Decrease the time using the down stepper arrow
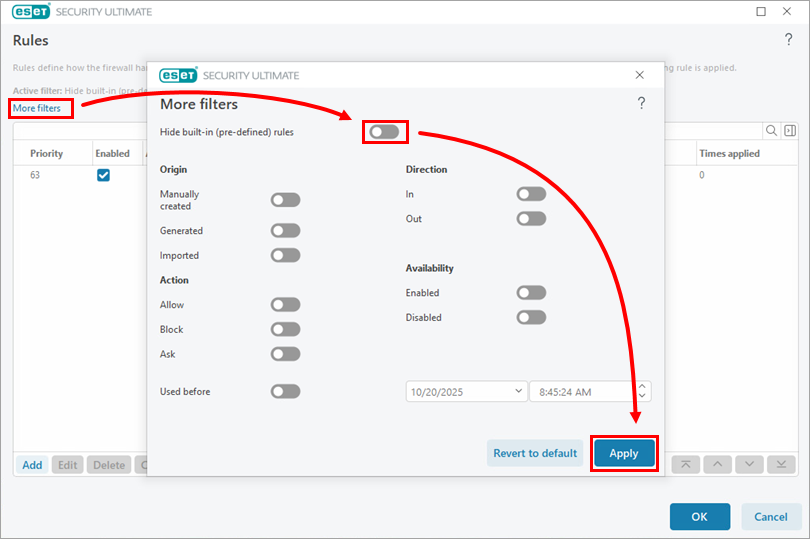This screenshot has height=539, width=810. 643,397
